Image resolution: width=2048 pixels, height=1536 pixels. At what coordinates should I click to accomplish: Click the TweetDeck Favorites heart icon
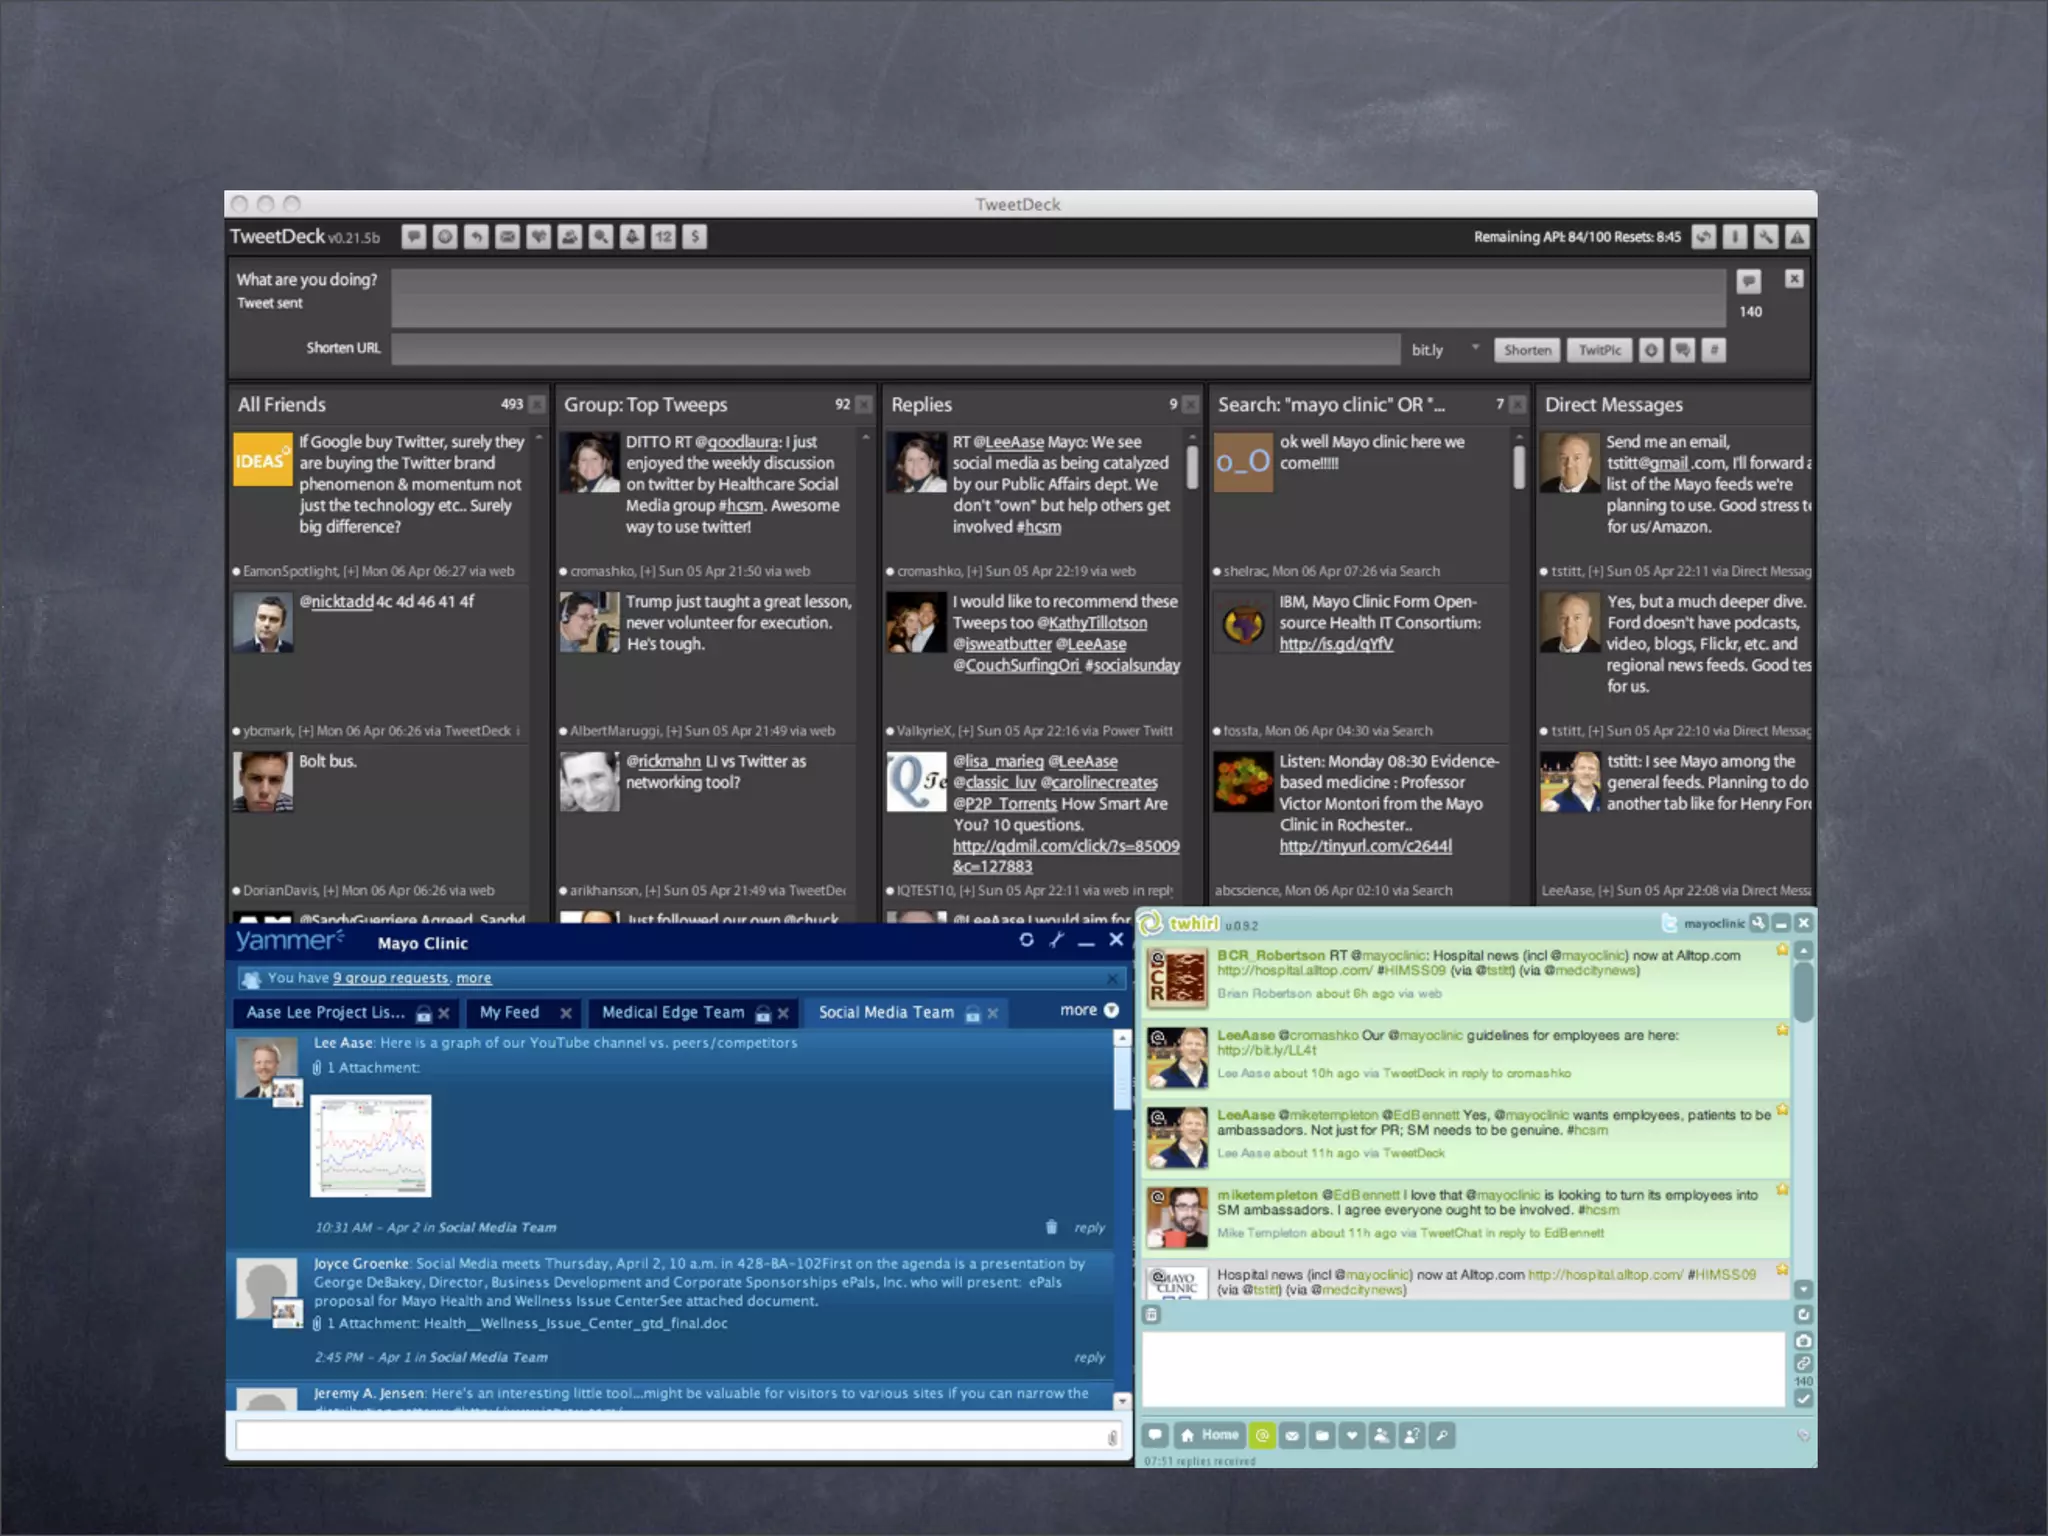pos(538,237)
